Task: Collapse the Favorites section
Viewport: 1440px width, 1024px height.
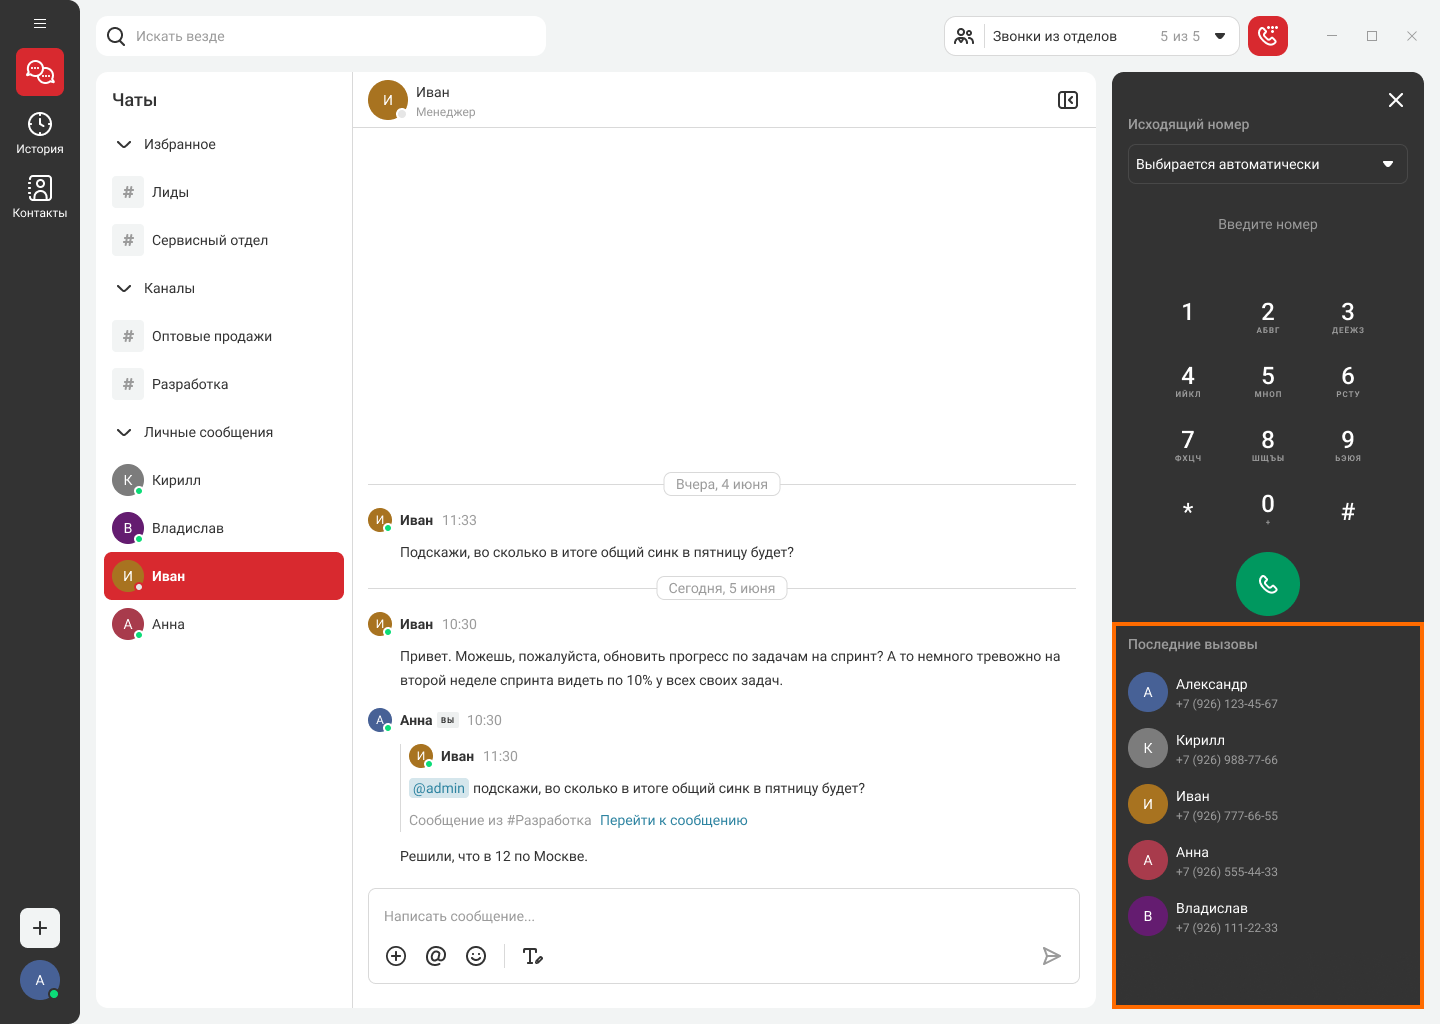Action: 124,144
